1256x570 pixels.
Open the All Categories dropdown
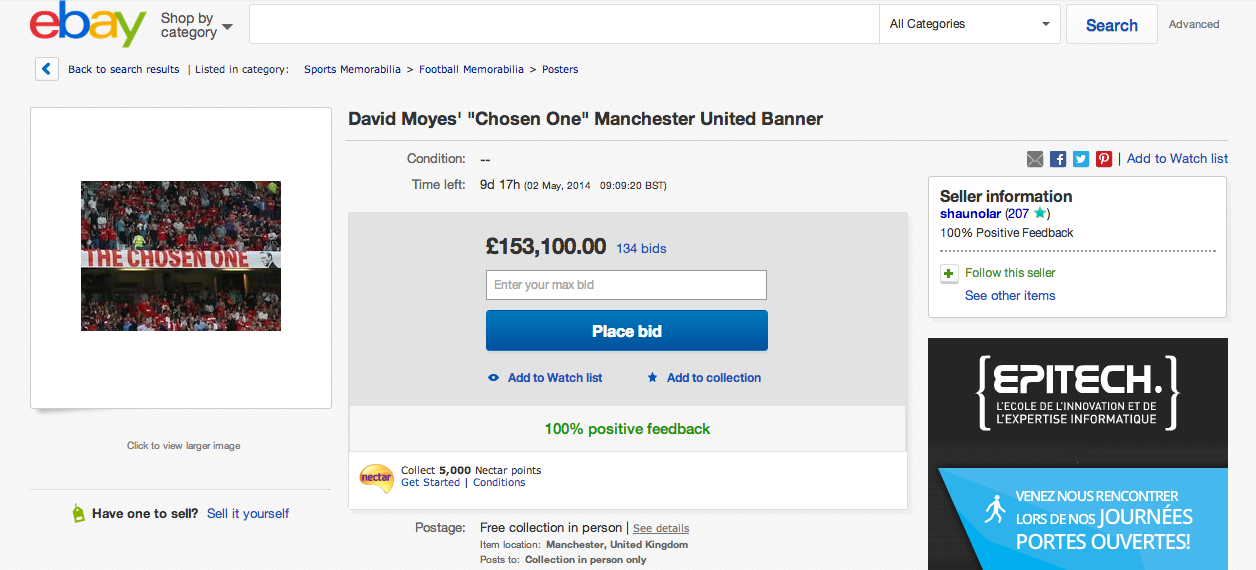coord(969,24)
